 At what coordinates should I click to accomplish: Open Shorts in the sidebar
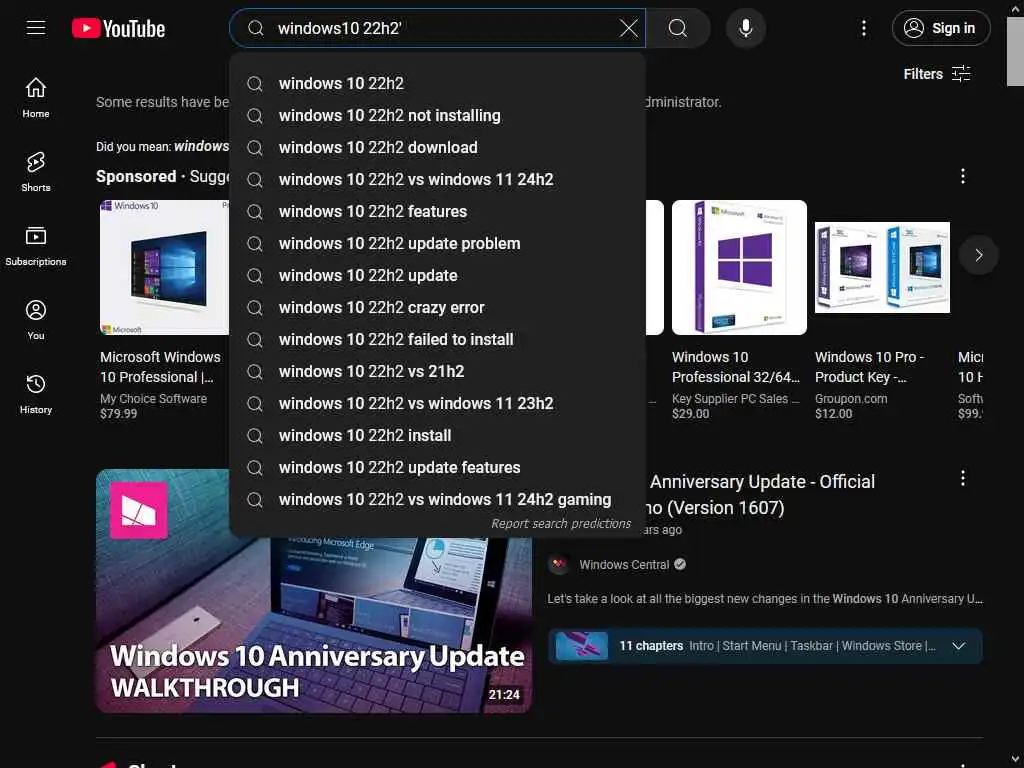(36, 171)
